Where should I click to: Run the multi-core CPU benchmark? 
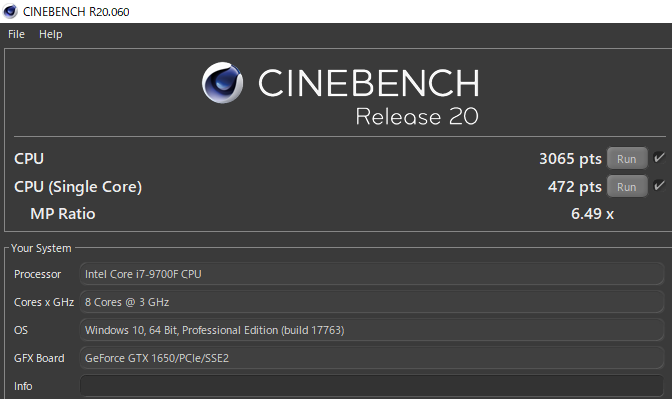[627, 159]
